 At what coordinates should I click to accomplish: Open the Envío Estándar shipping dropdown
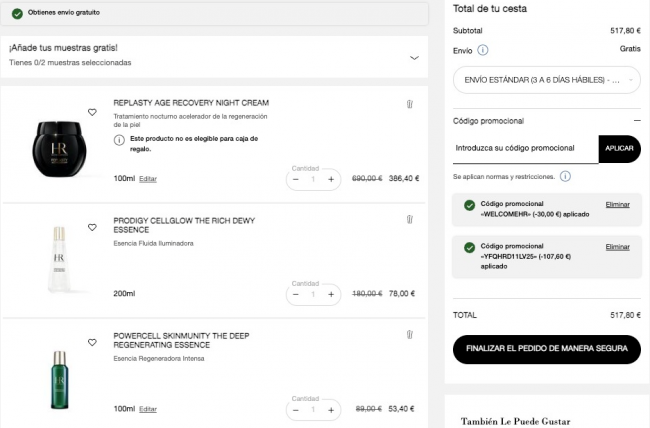[x=546, y=78]
